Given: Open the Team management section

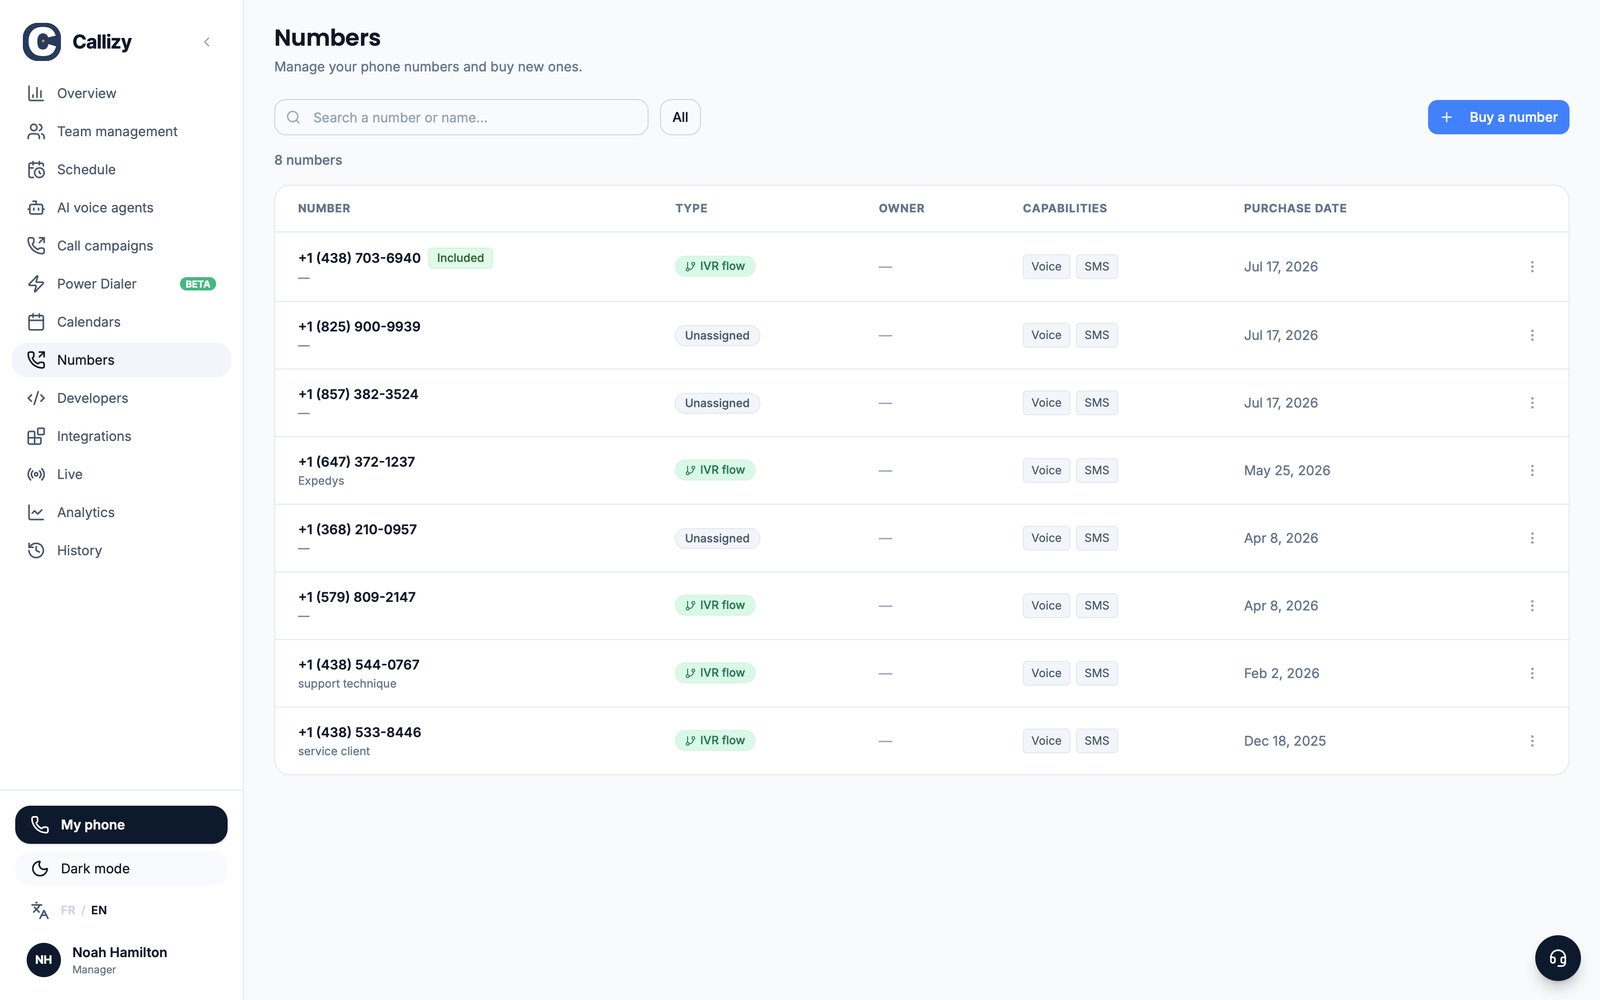Looking at the screenshot, I should pos(121,131).
